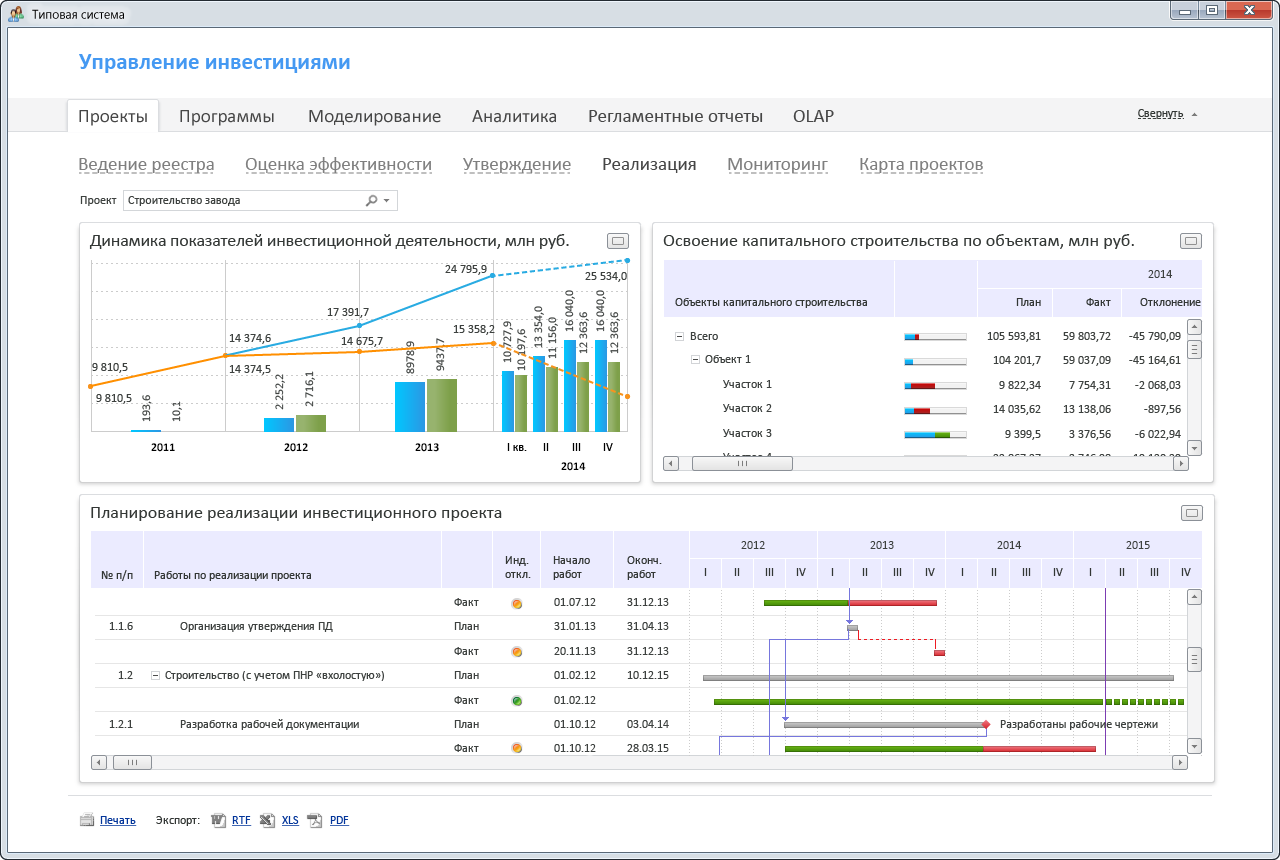Click the red milestone diamond Разработаны рабочие чертежи

point(986,724)
